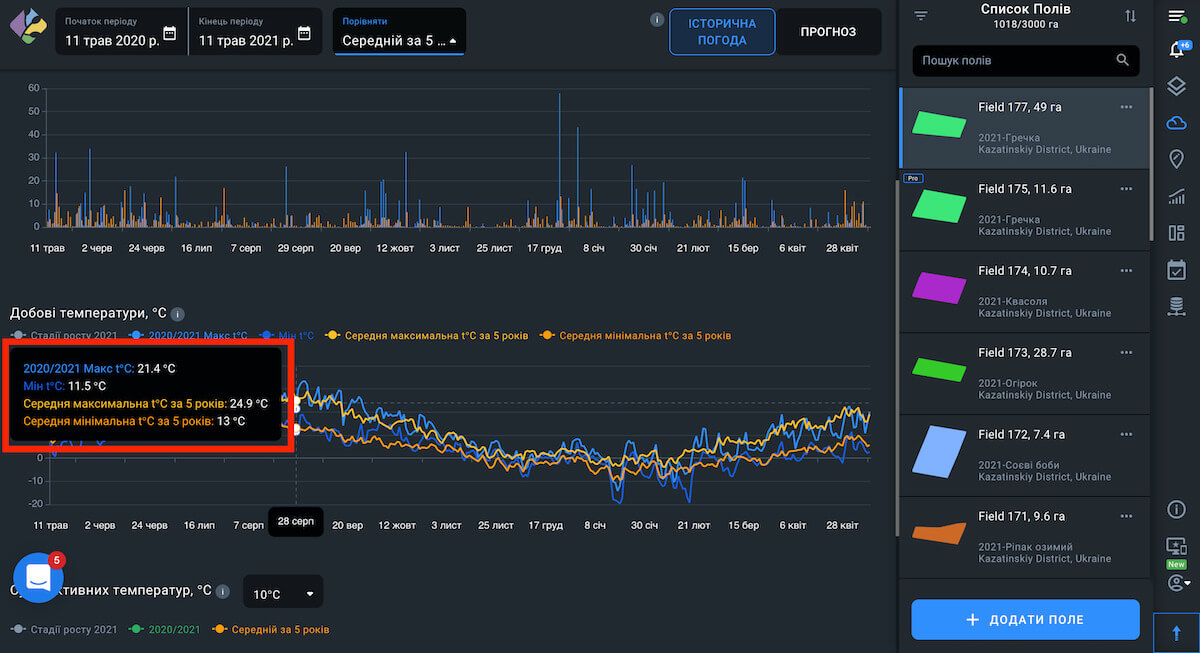Image resolution: width=1200 pixels, height=653 pixels.
Task: Switch to the 'Прогноз' tab
Action: [828, 32]
